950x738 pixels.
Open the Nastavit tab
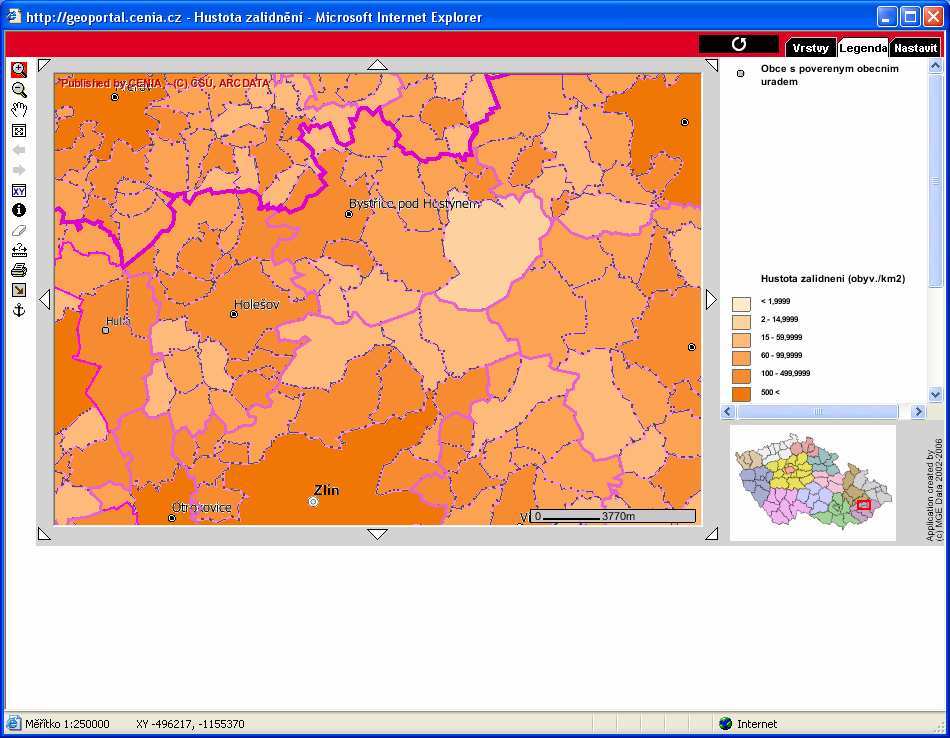[x=915, y=48]
